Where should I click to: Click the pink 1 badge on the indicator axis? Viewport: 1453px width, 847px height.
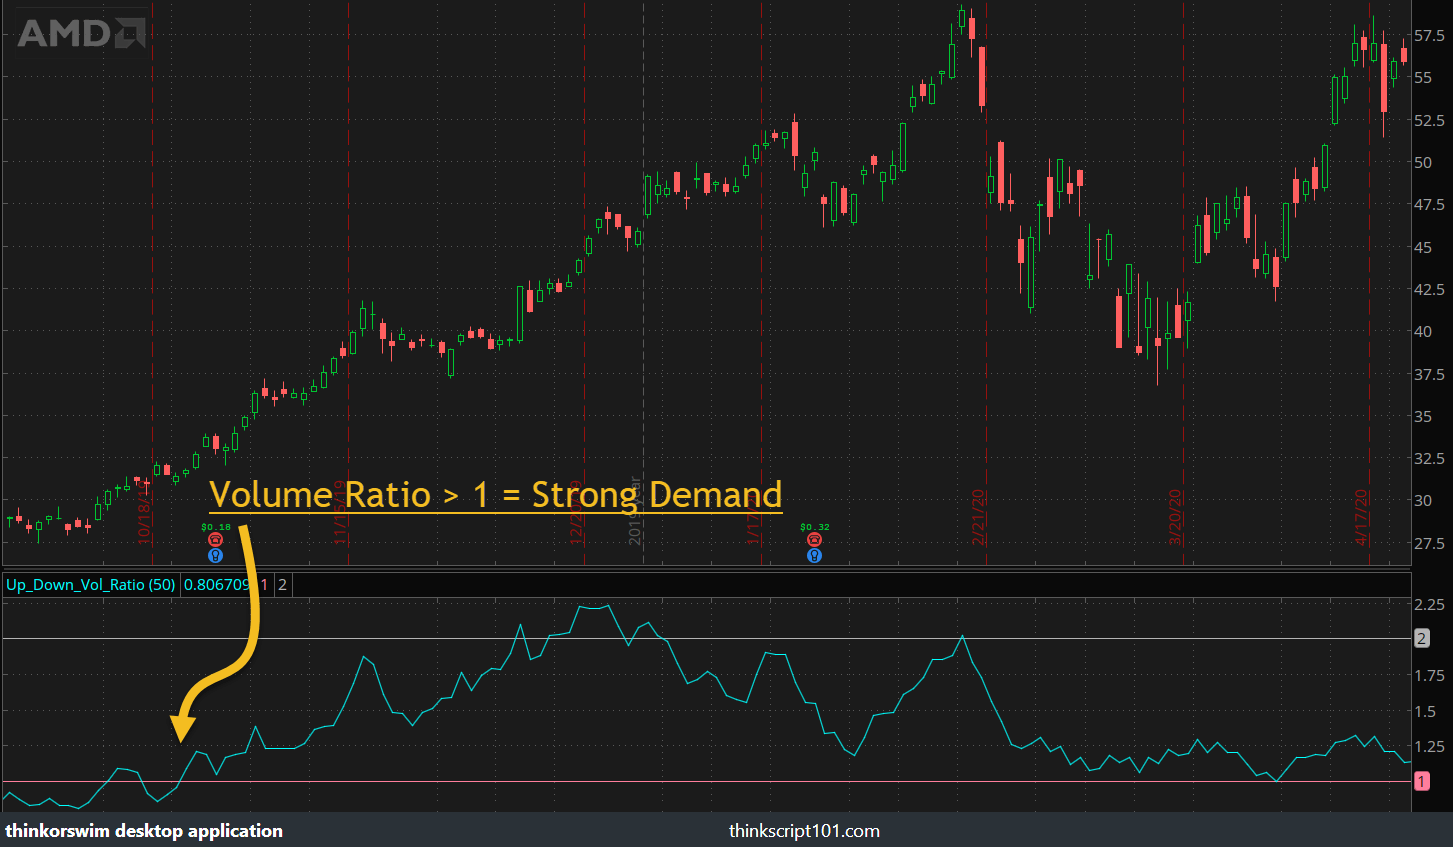(1421, 781)
